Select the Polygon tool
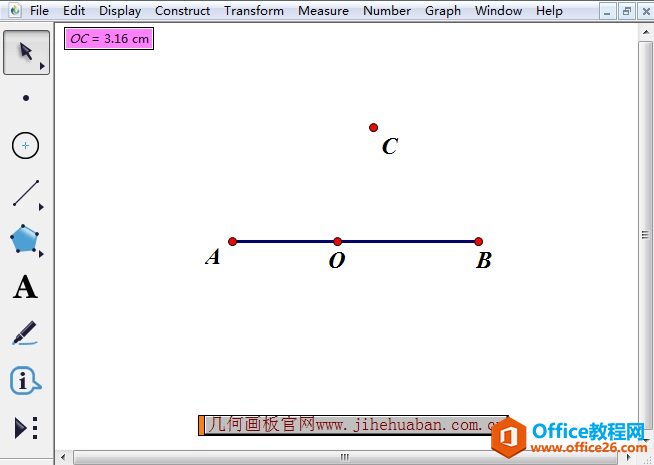The image size is (654, 465). point(25,239)
